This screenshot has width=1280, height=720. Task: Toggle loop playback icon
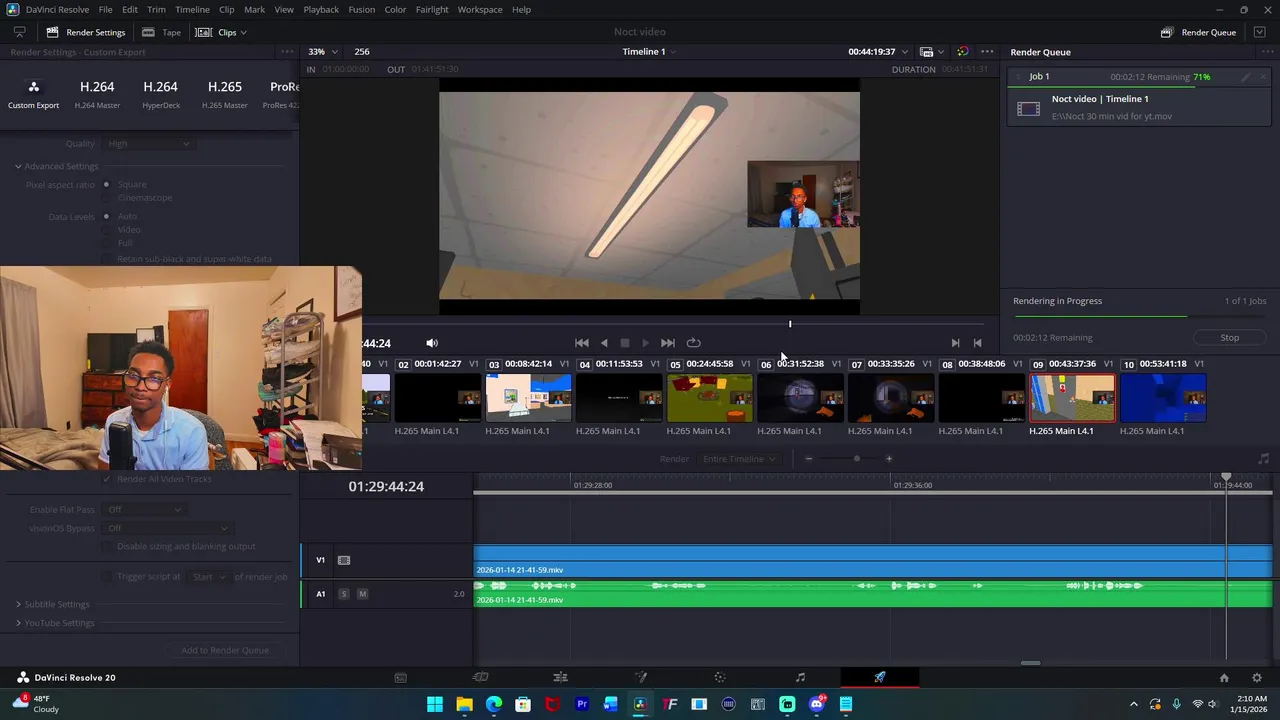coord(693,343)
